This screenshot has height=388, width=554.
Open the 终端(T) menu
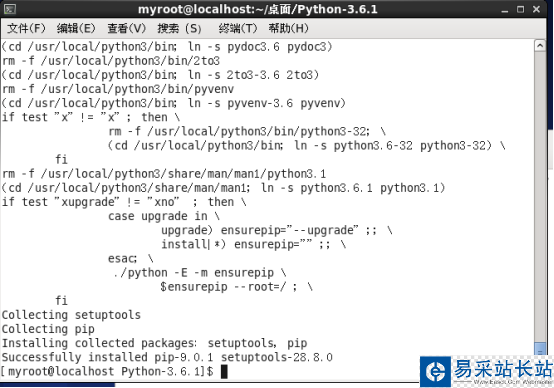(238, 28)
